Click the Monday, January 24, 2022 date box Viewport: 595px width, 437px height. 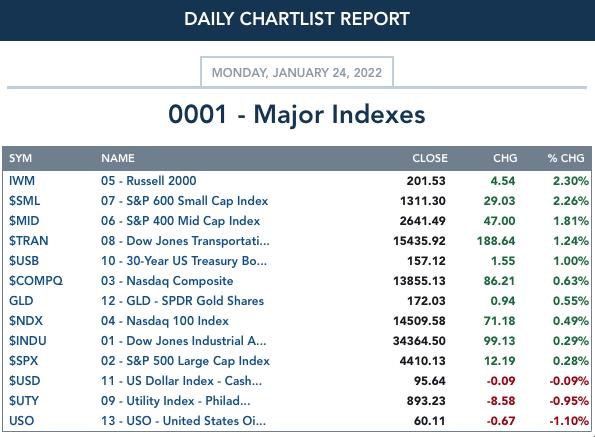point(297,72)
